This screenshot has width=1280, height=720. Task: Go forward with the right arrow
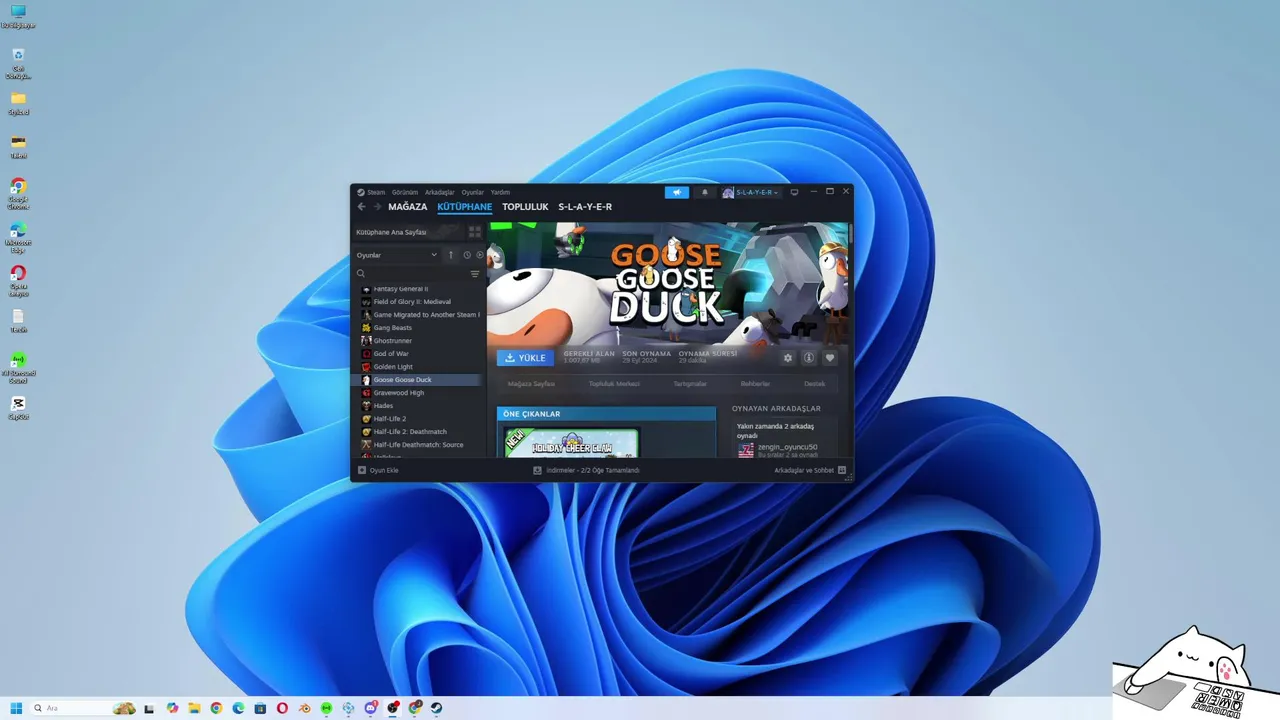[x=377, y=207]
